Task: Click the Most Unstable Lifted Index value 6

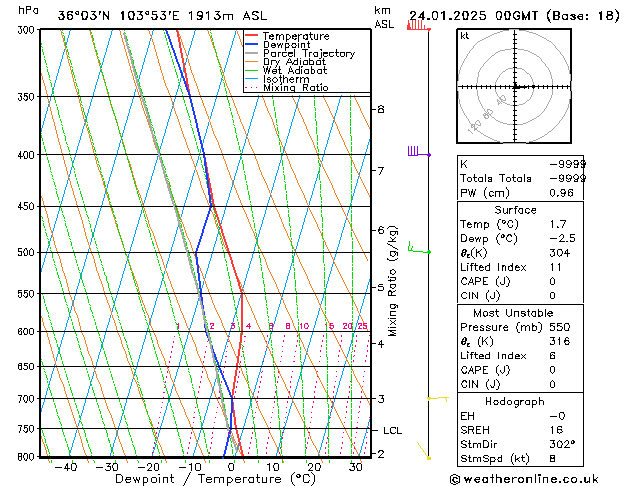Action: [553, 356]
